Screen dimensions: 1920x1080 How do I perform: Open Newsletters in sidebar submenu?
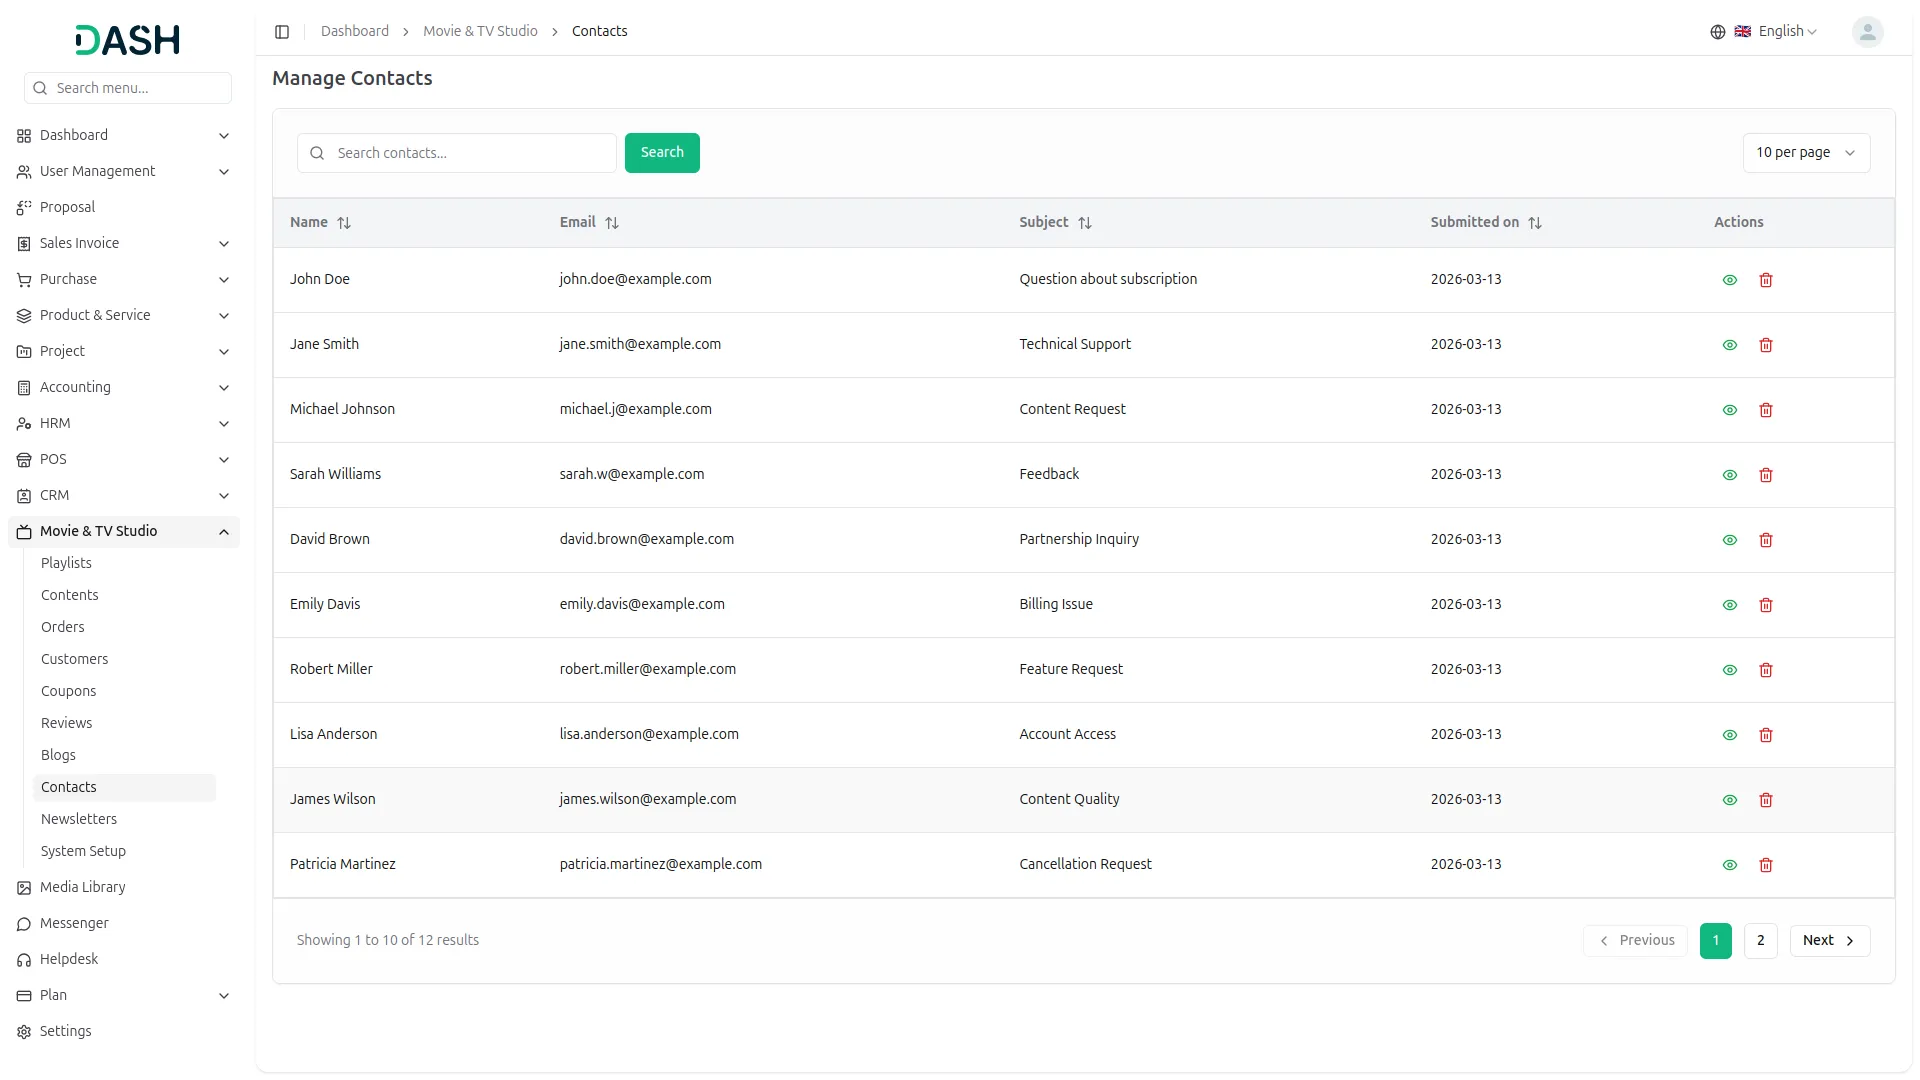[x=79, y=819]
